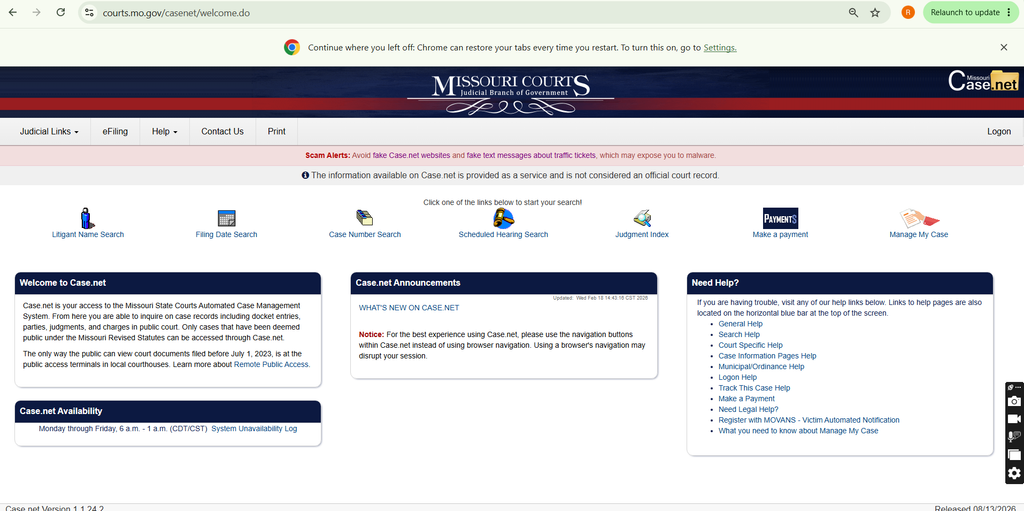Click the Case Number Search icon
This screenshot has height=511, width=1024.
coord(364,218)
